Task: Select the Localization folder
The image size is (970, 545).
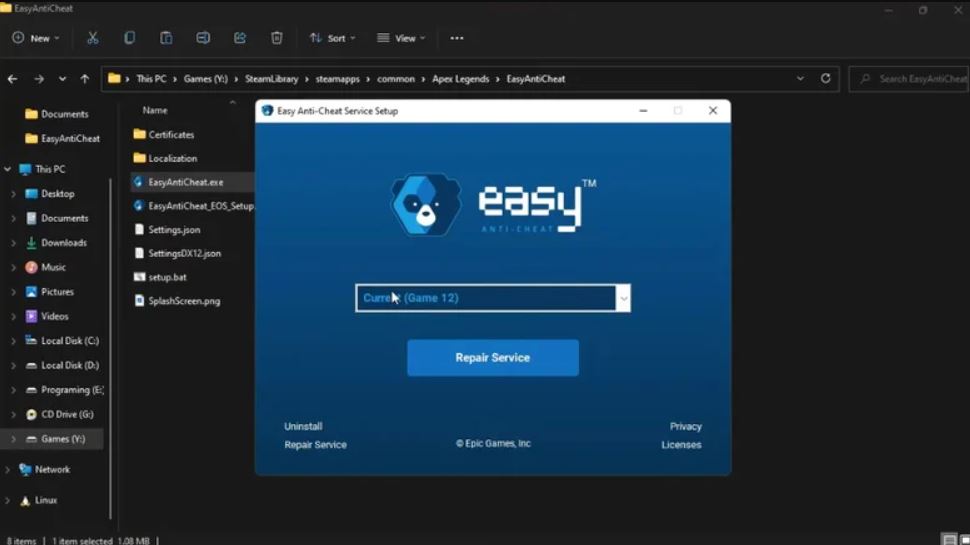Action: [x=173, y=158]
